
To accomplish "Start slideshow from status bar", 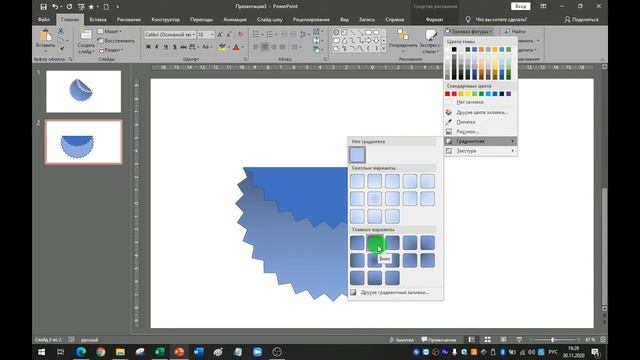I will (519, 340).
